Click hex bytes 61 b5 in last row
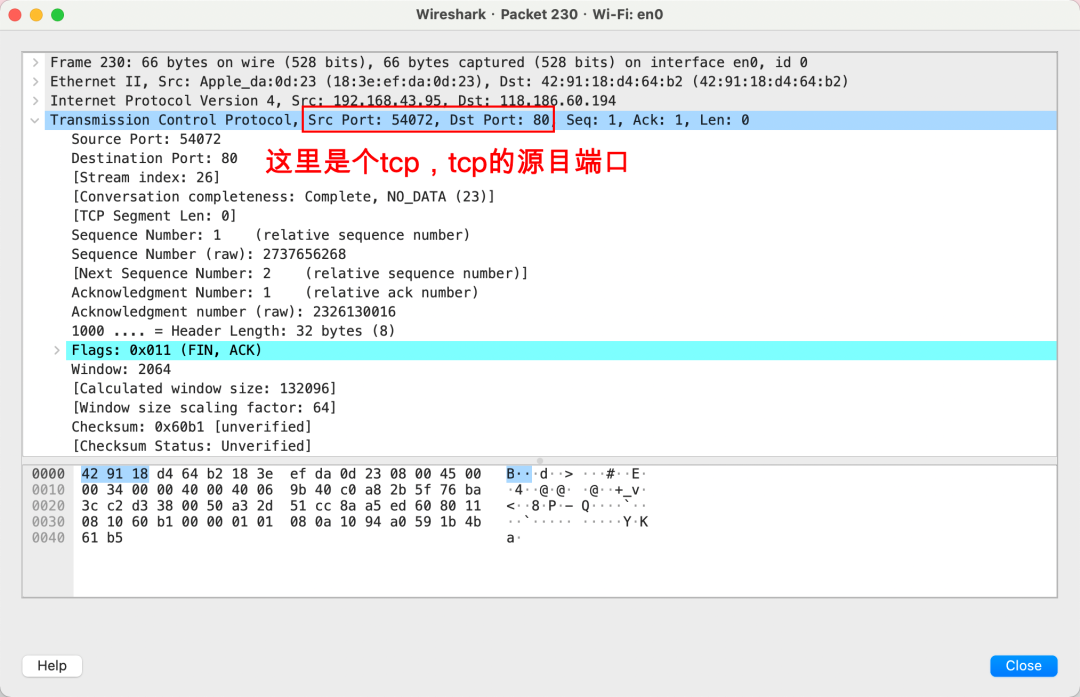This screenshot has width=1080, height=697. 102,538
